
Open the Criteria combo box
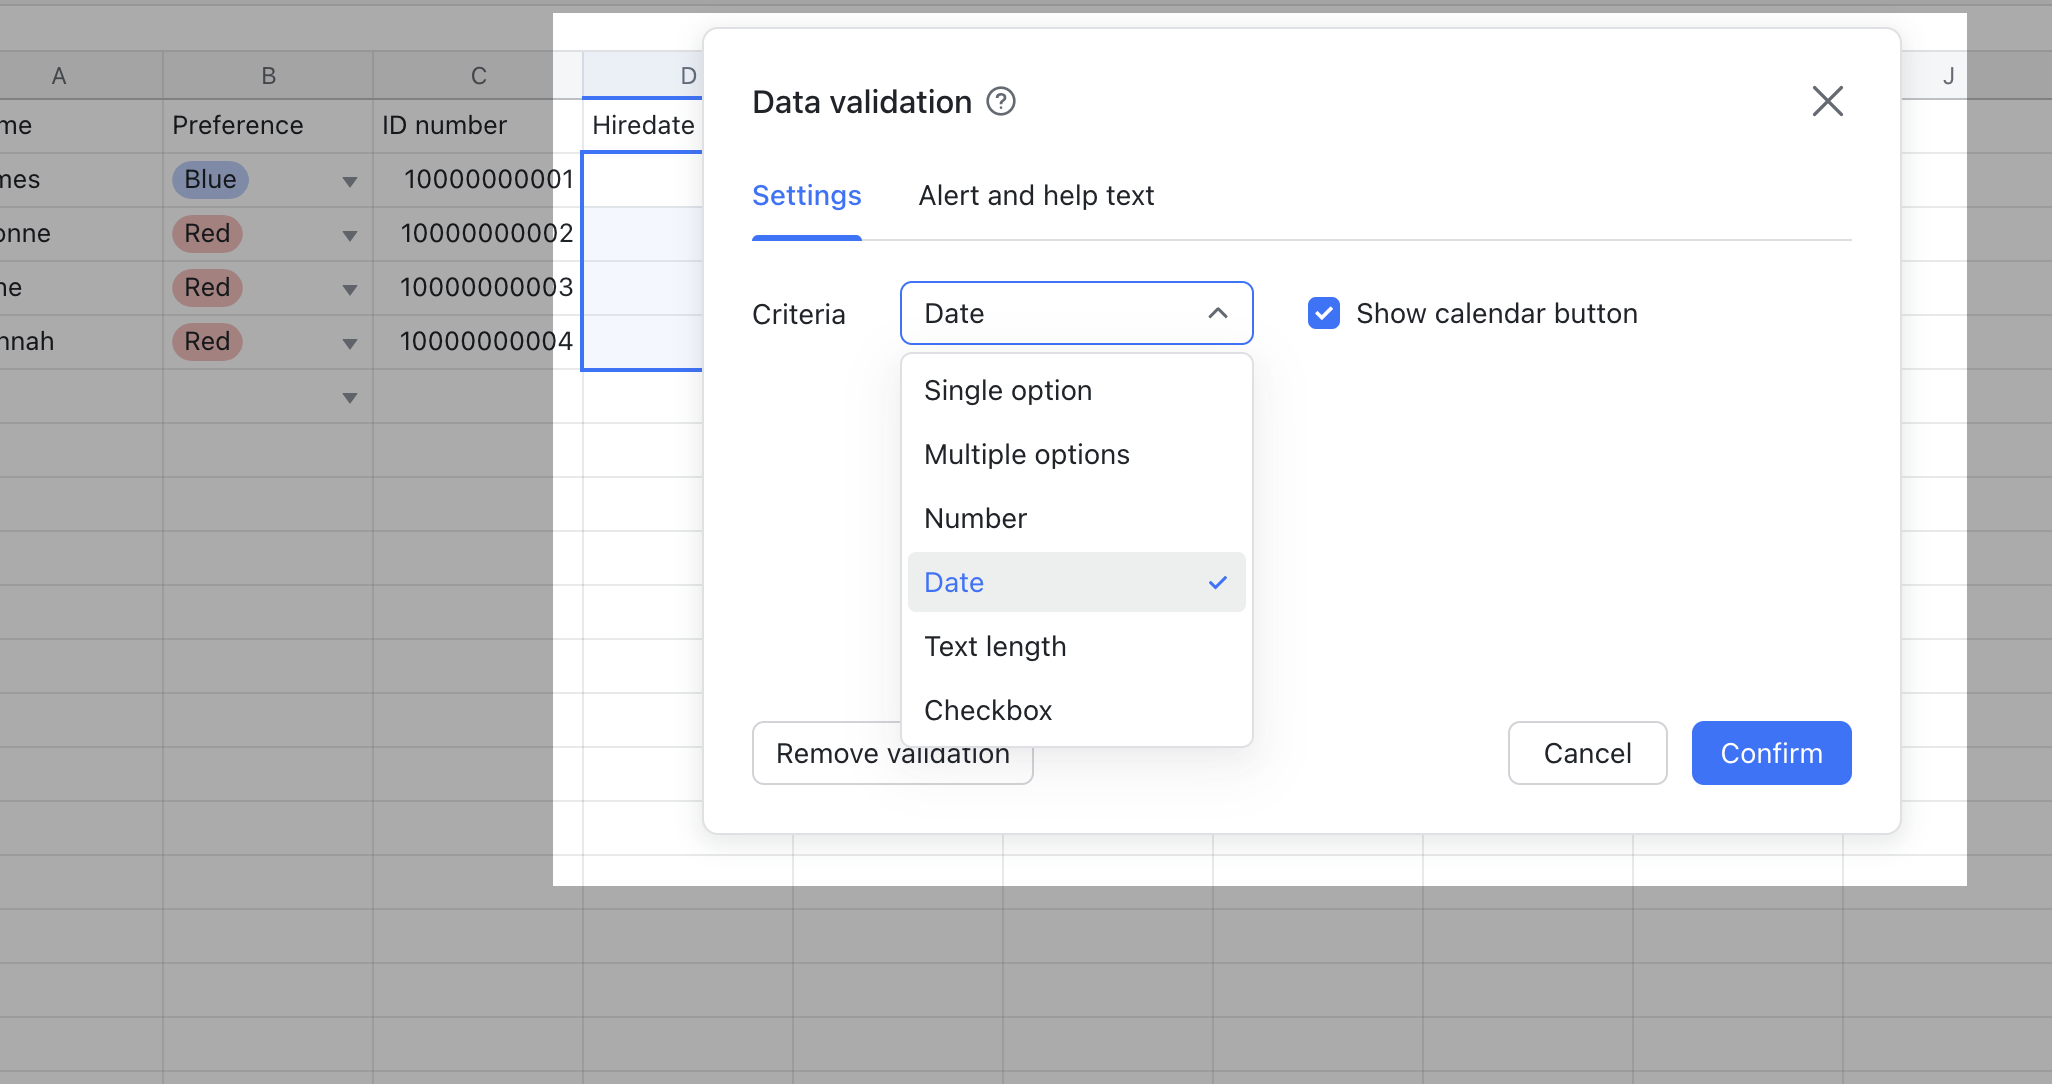[x=1075, y=313]
